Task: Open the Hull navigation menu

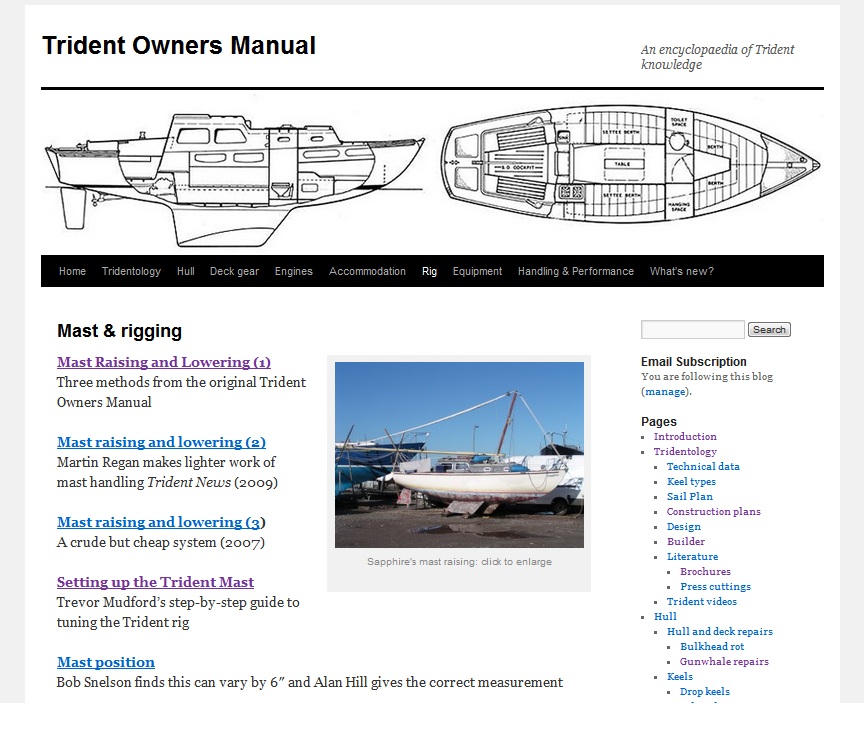Action: 185,271
